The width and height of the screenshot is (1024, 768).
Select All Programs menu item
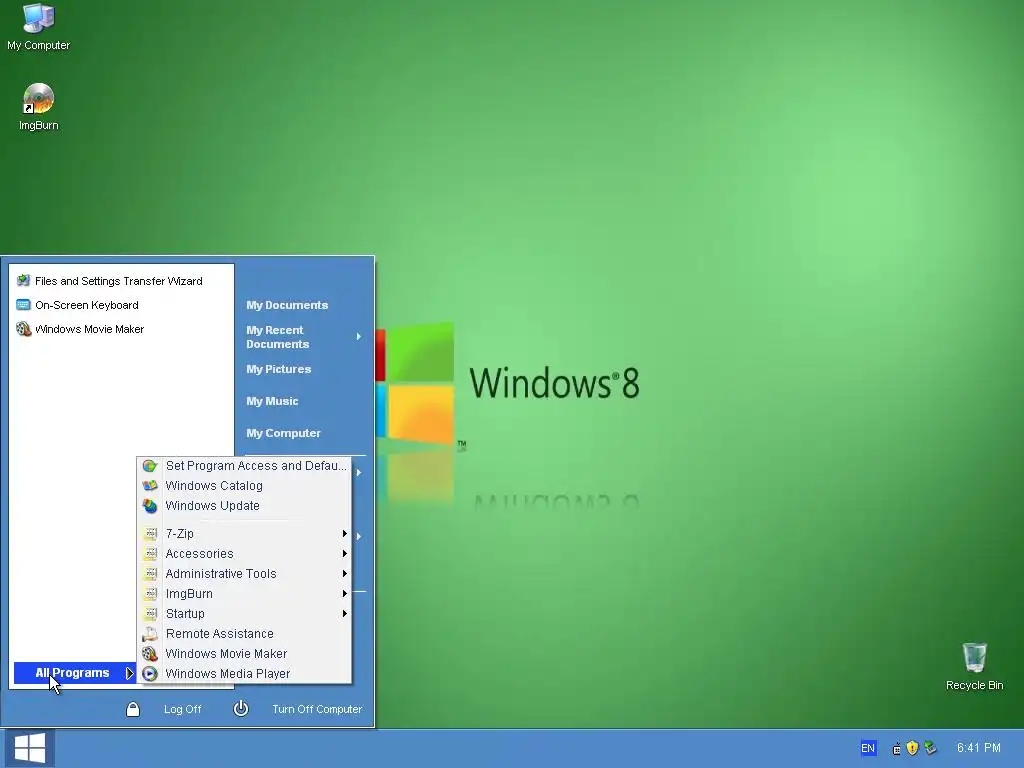pyautogui.click(x=74, y=673)
